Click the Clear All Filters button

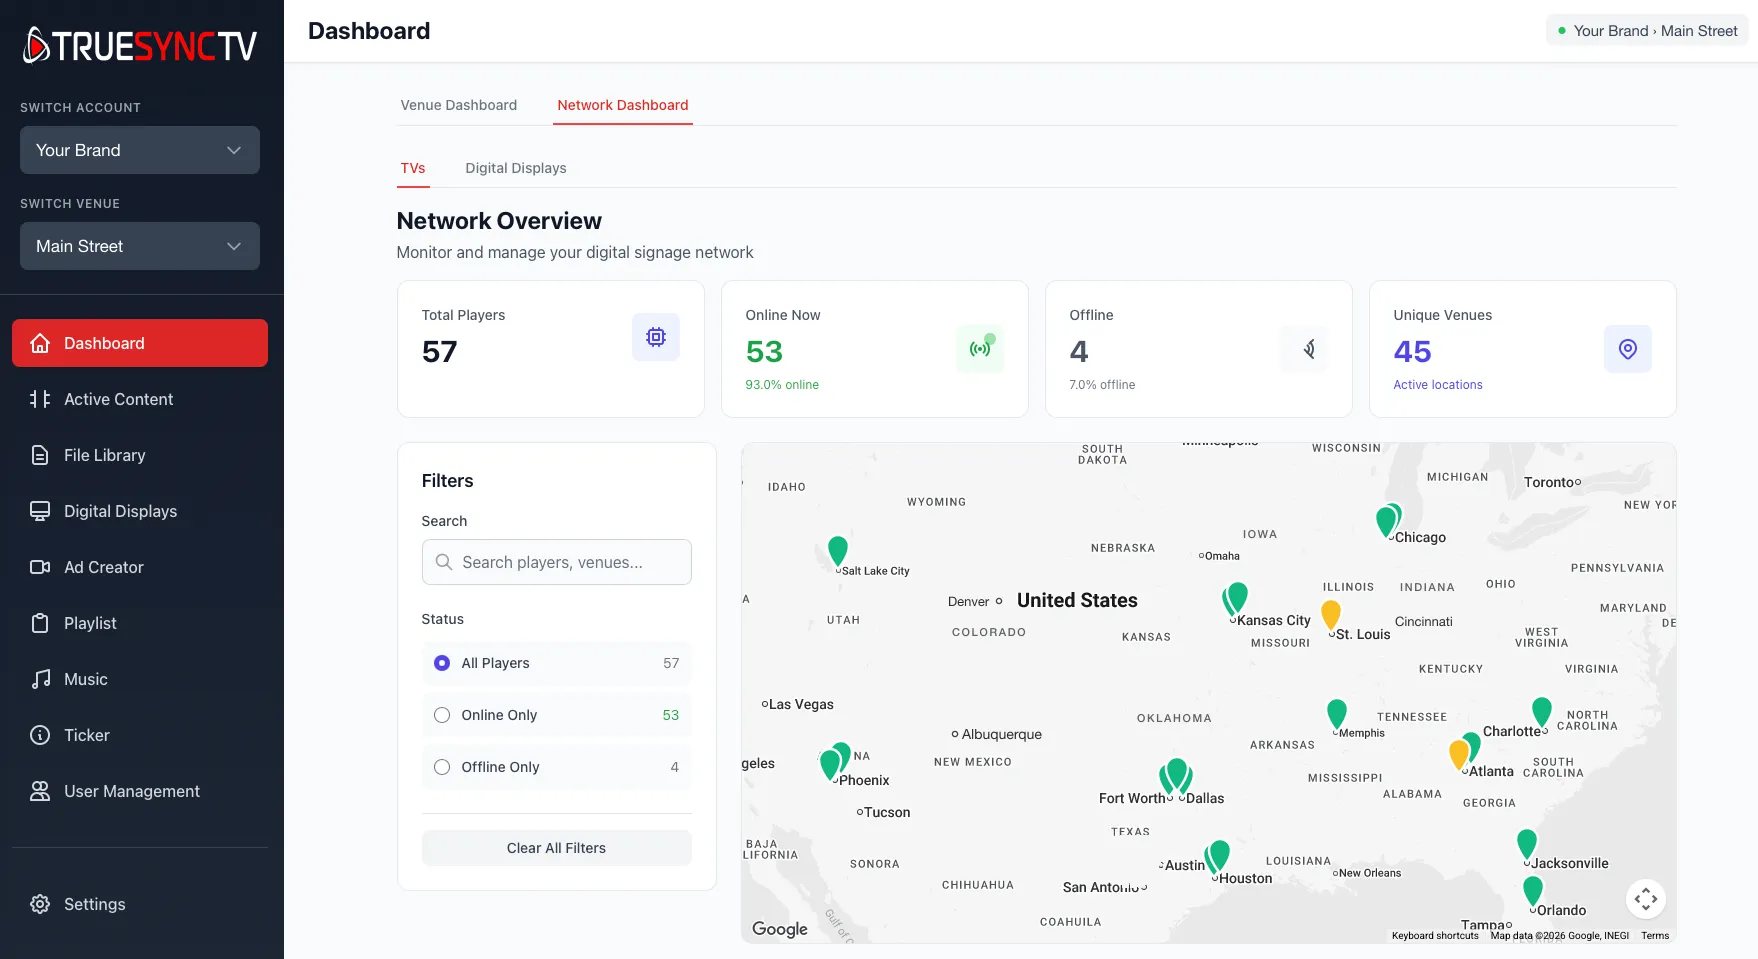(x=557, y=848)
